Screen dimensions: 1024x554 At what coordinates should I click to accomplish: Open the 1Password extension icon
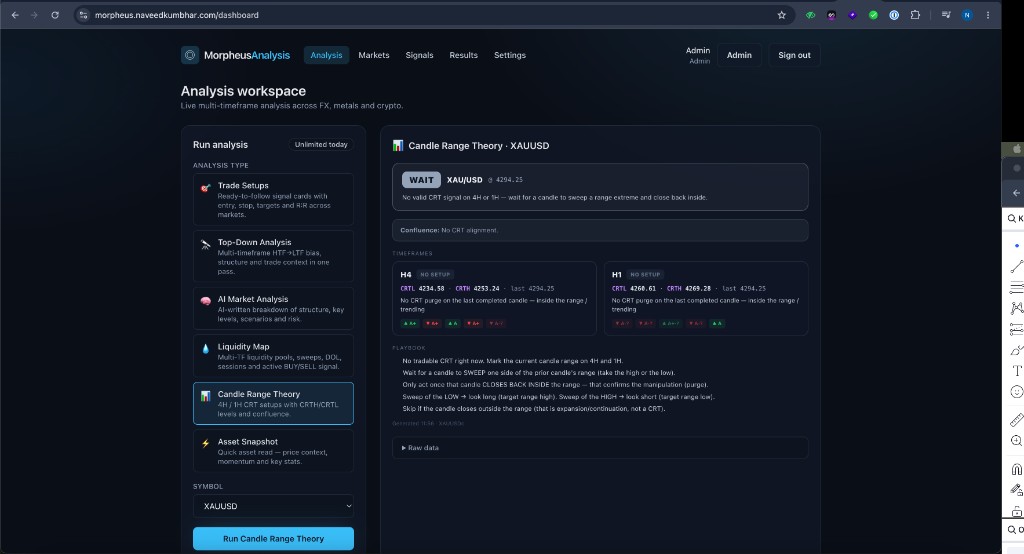[894, 15]
